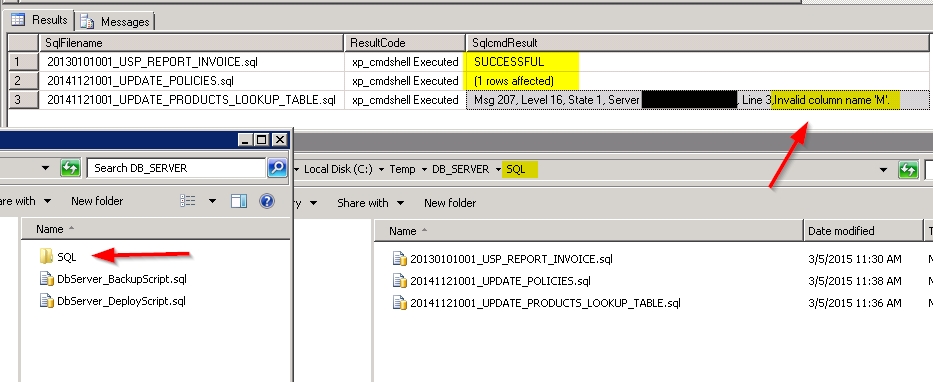Click refresh icon in SQL window address bar

pyautogui.click(x=908, y=170)
